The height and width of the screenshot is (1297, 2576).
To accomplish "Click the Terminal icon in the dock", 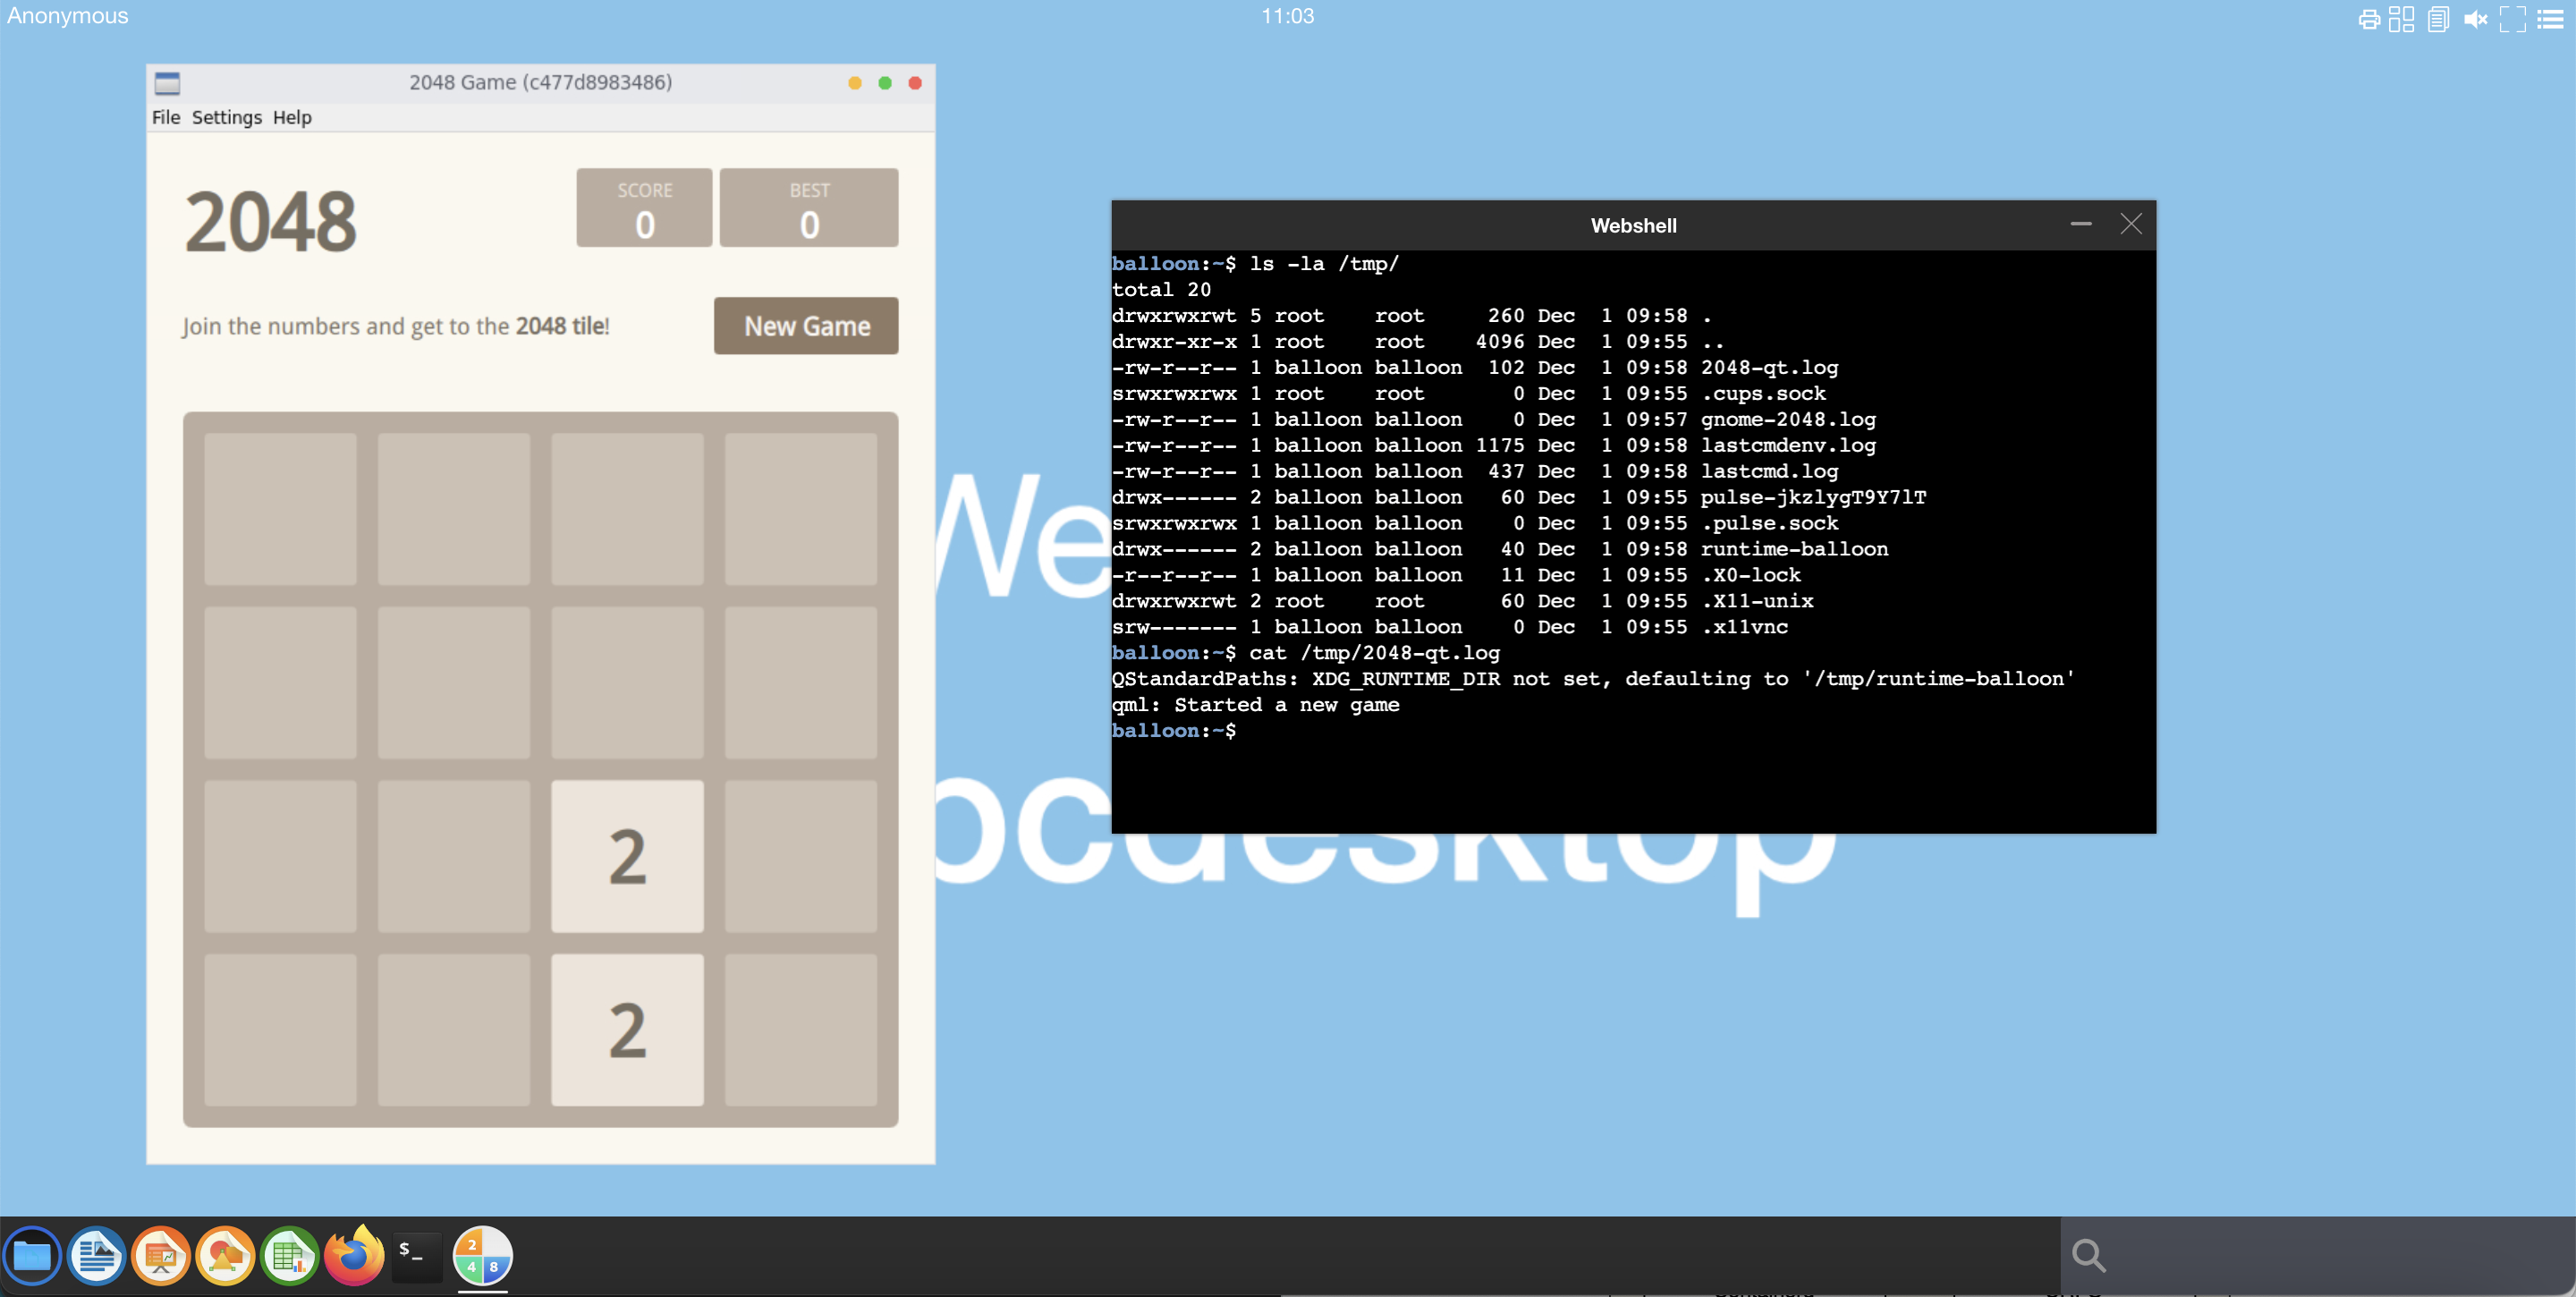I will click(x=417, y=1256).
